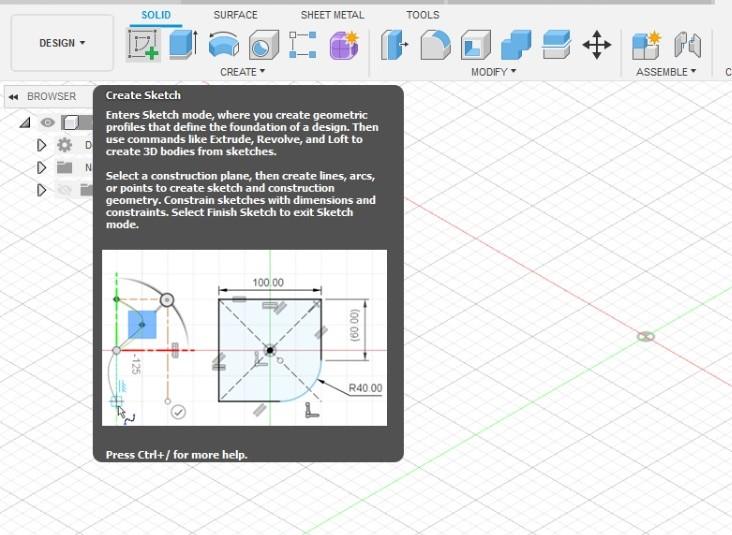
Task: Click the gear Document Settings icon
Action: (x=64, y=145)
